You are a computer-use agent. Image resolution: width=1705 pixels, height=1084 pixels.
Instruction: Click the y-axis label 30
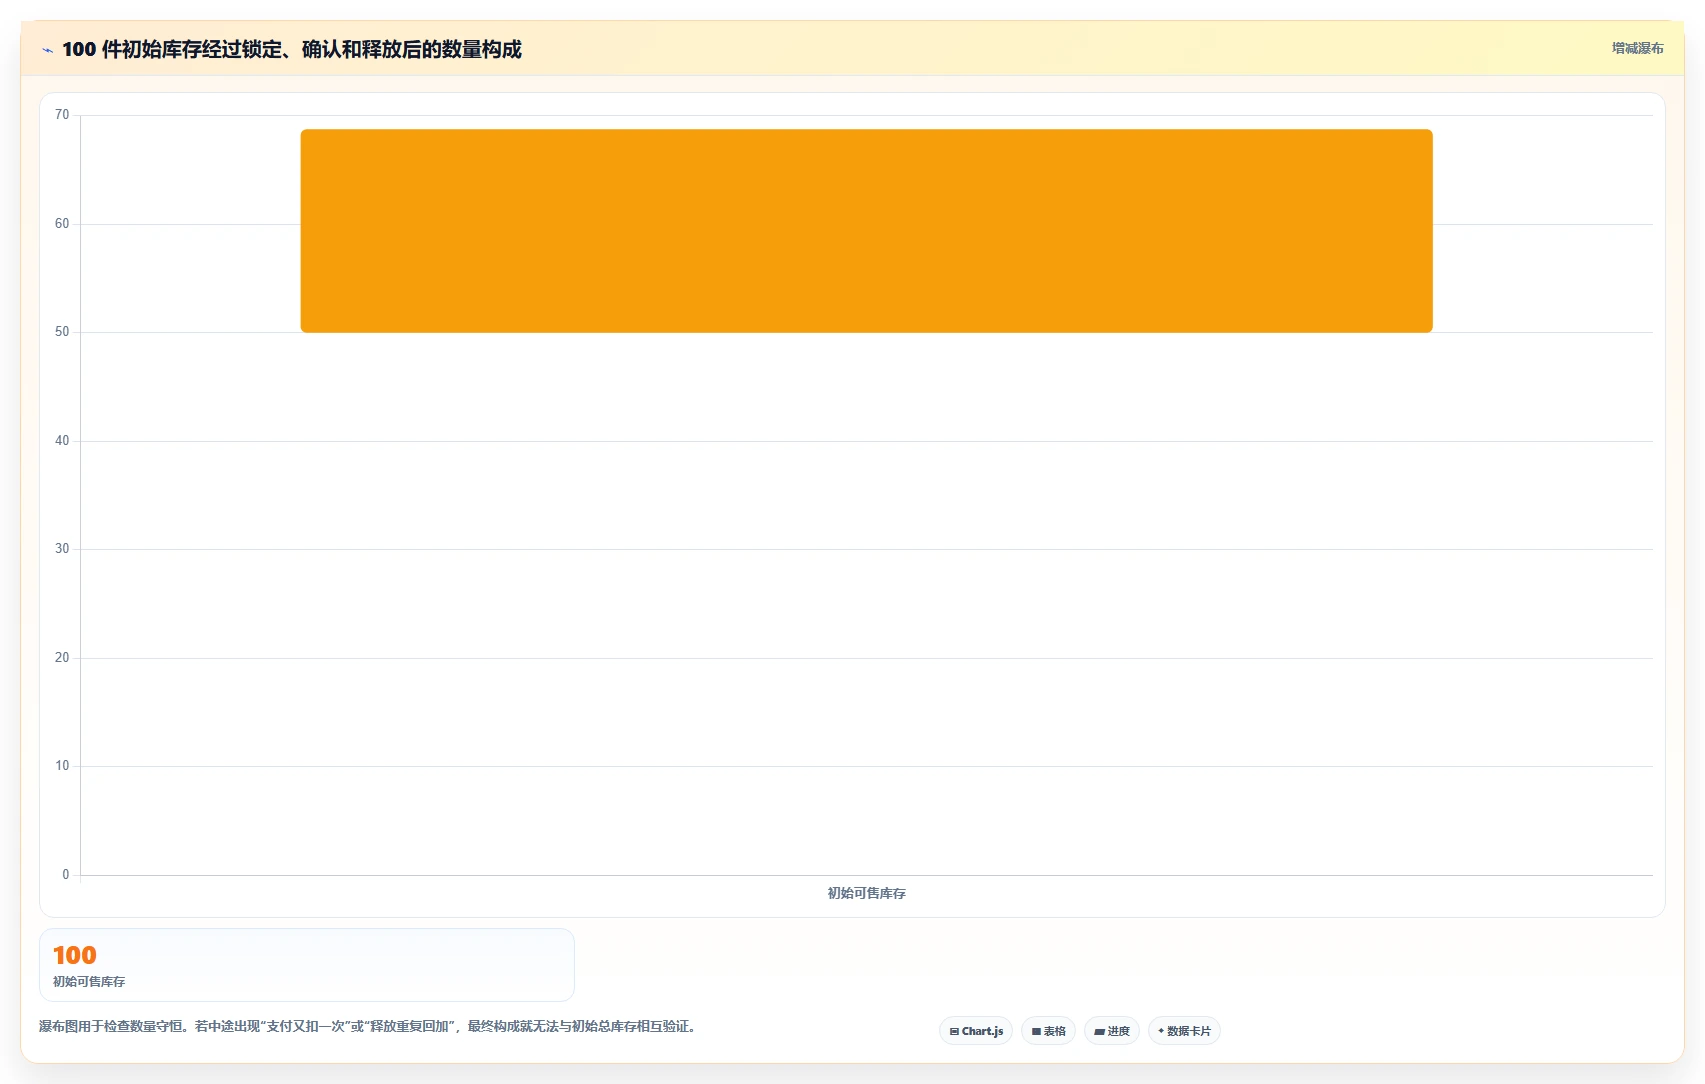(62, 549)
